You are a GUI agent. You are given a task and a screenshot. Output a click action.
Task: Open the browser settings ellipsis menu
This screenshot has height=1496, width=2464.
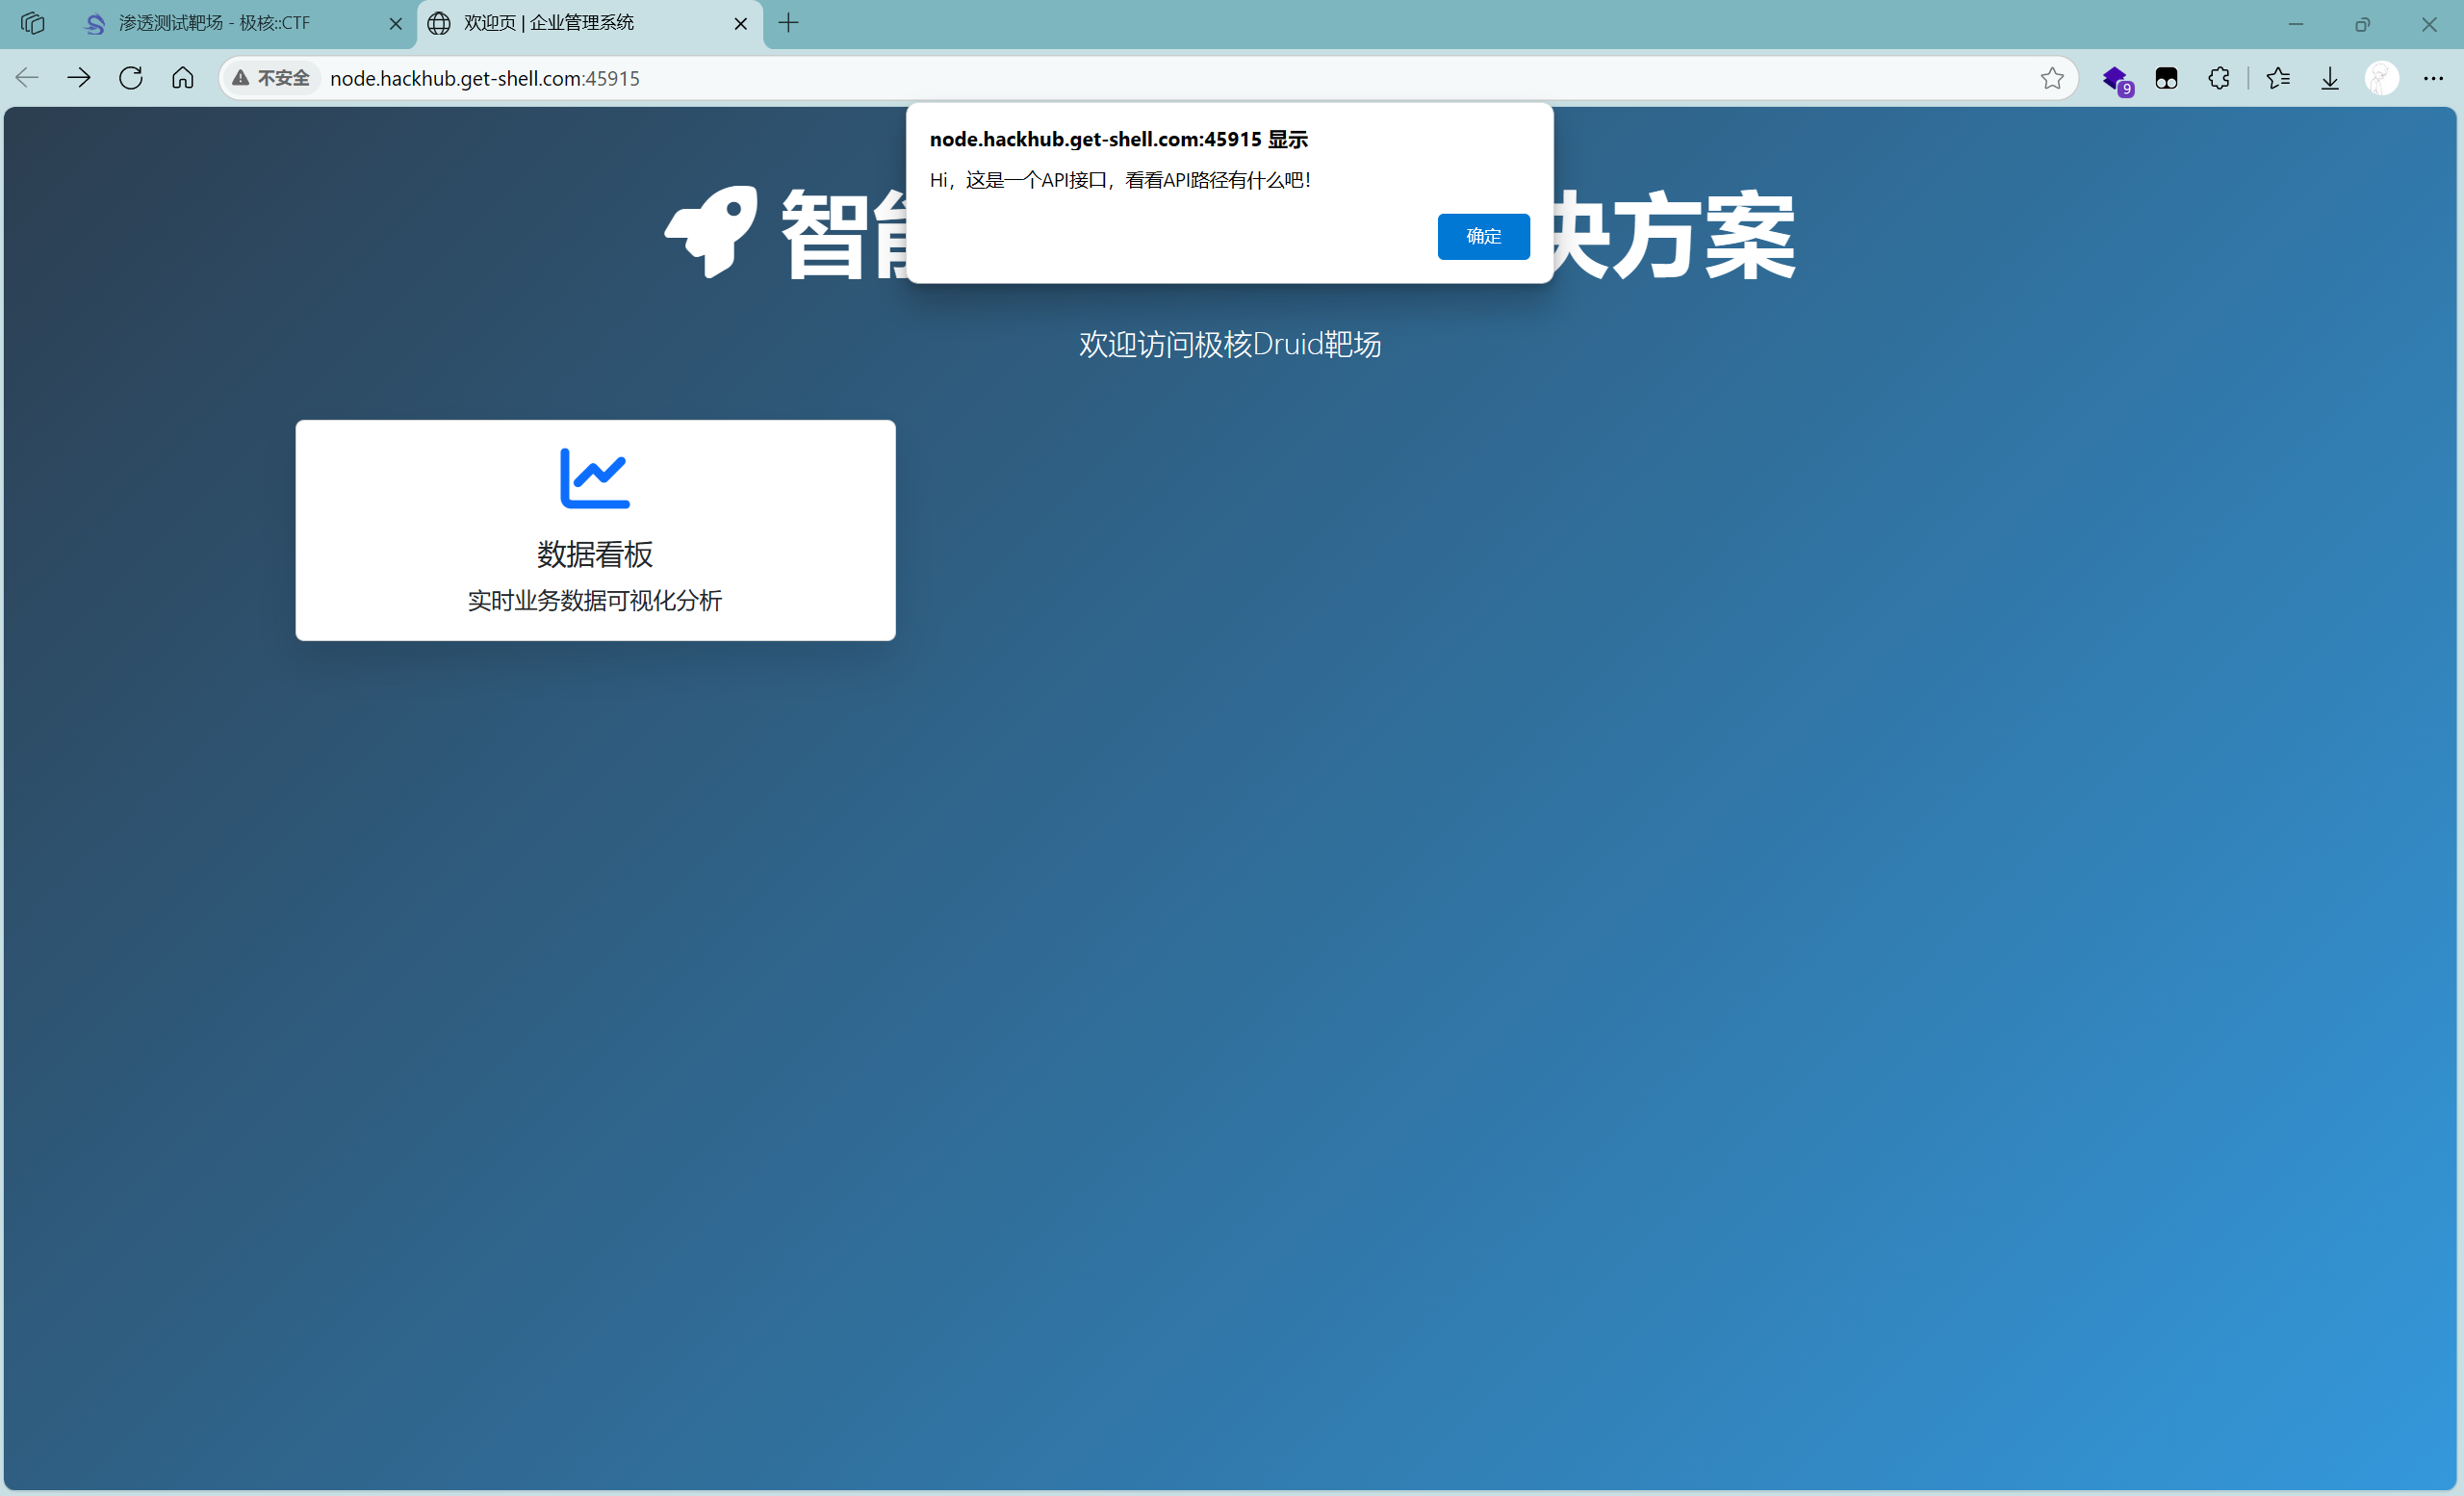click(2433, 78)
